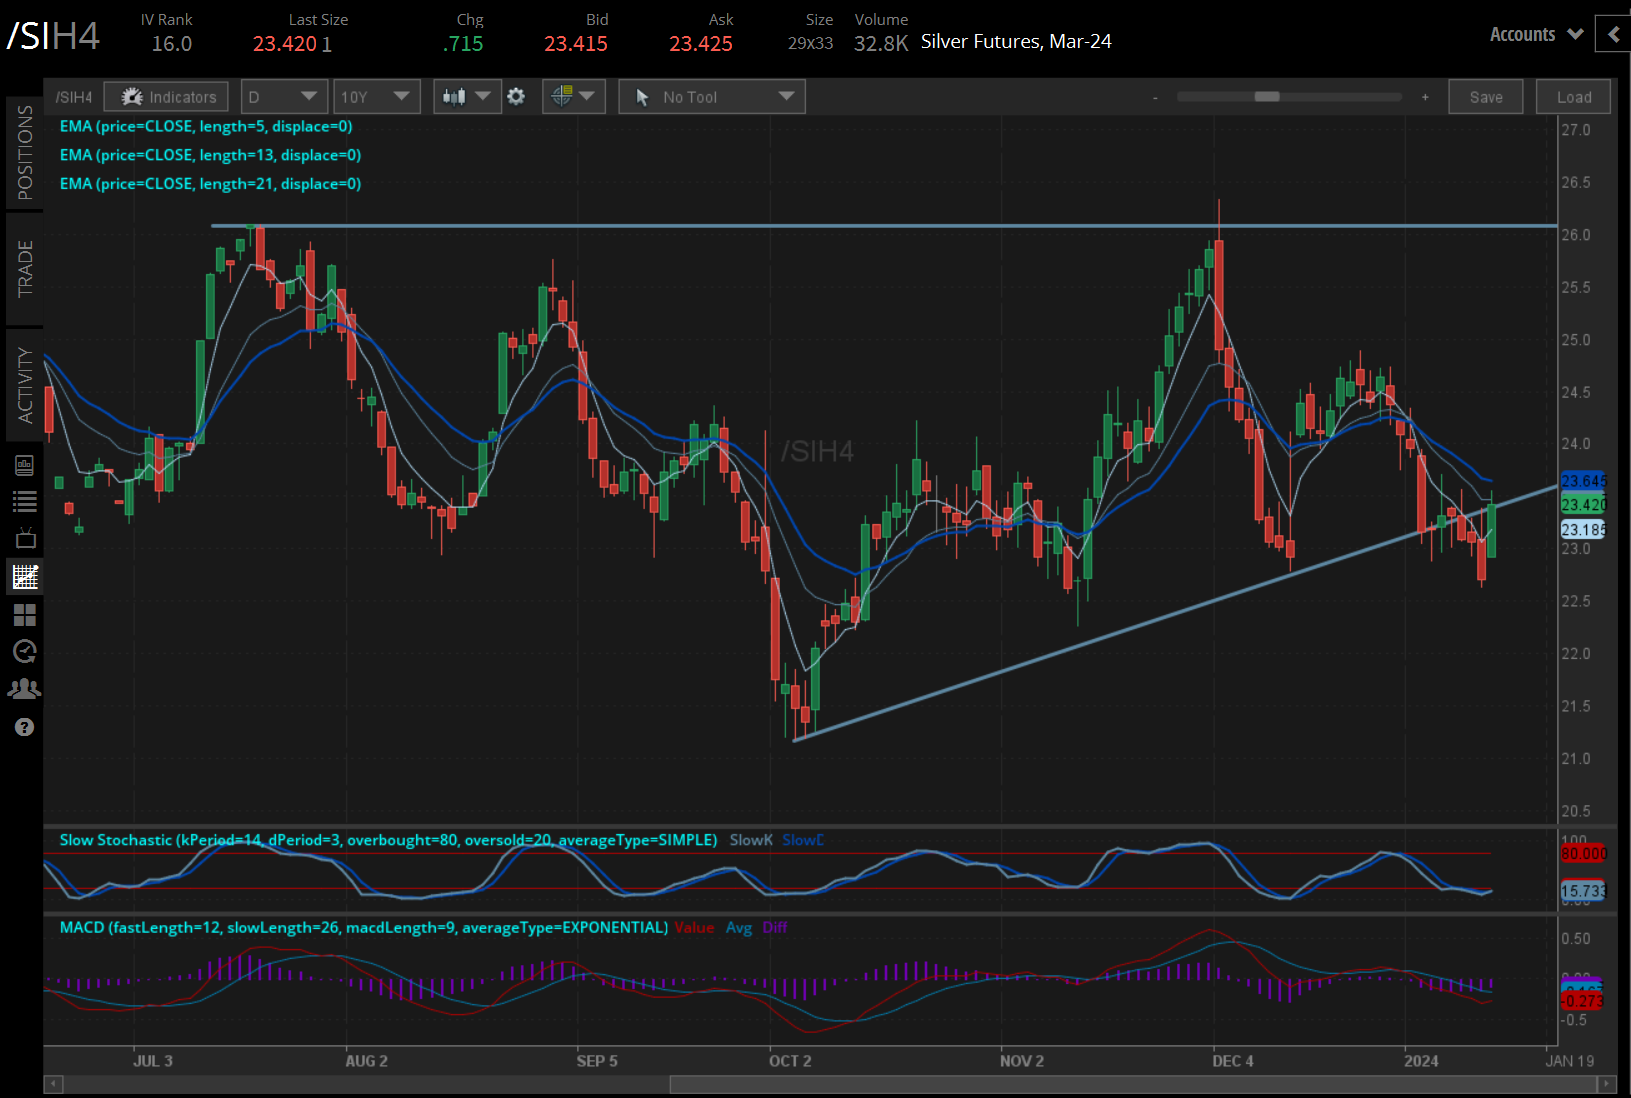This screenshot has width=1631, height=1098.
Task: Switch to the TRADE side tab
Action: point(25,268)
